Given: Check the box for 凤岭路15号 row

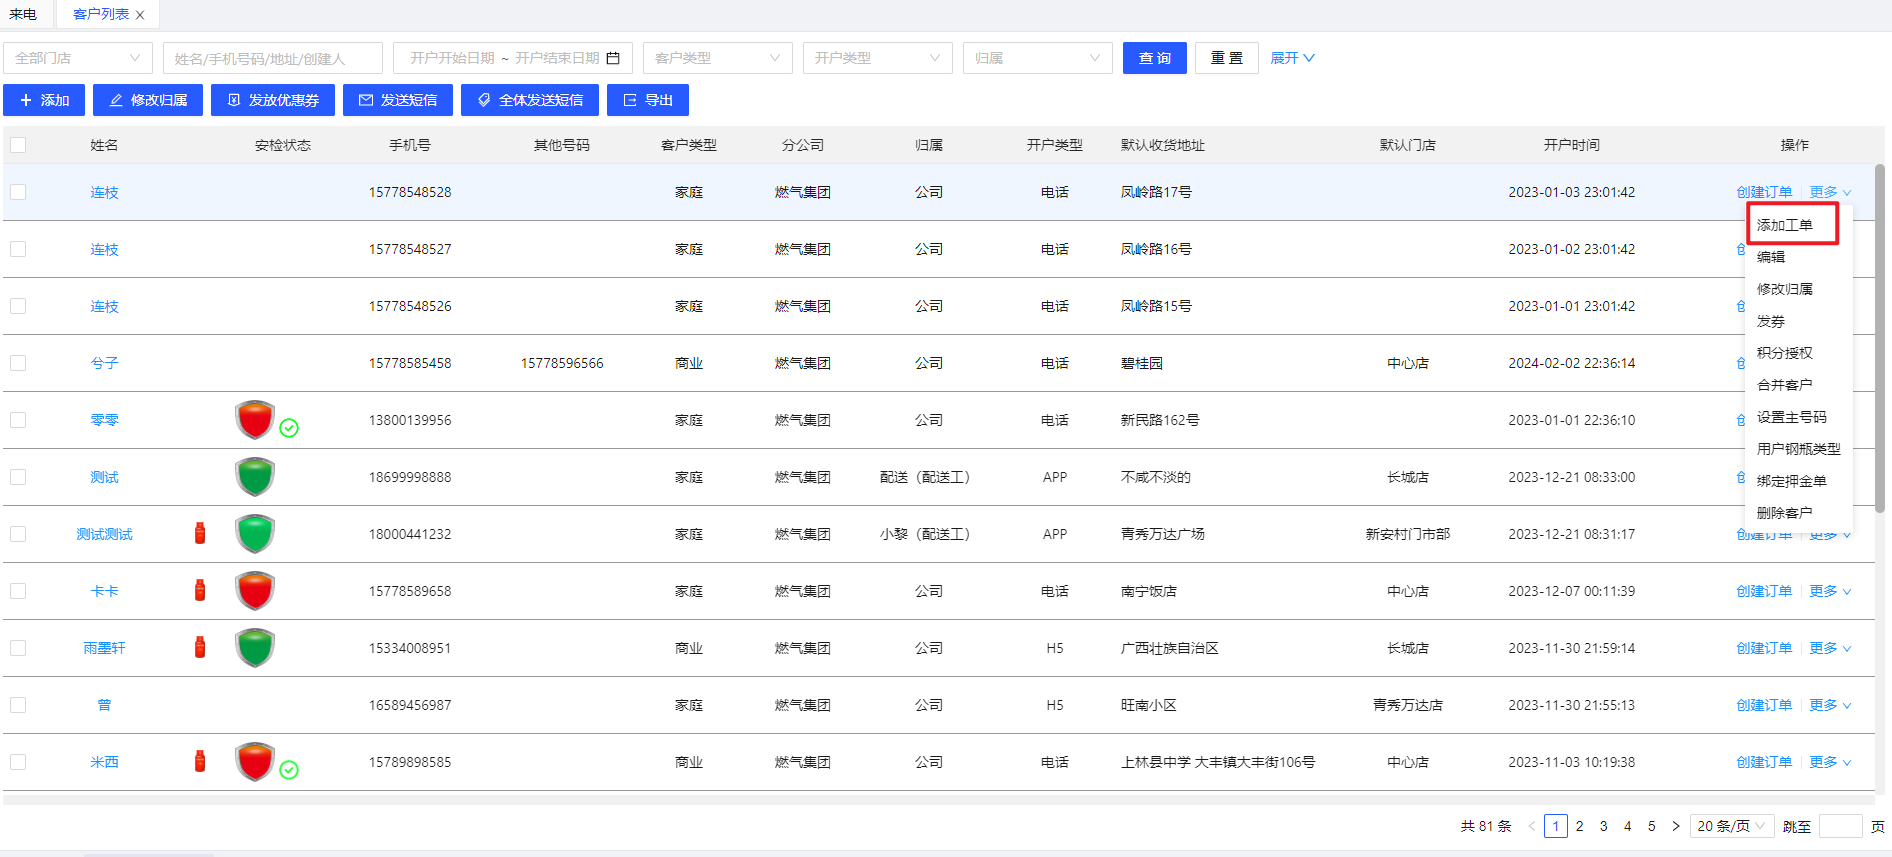Looking at the screenshot, I should tap(18, 306).
